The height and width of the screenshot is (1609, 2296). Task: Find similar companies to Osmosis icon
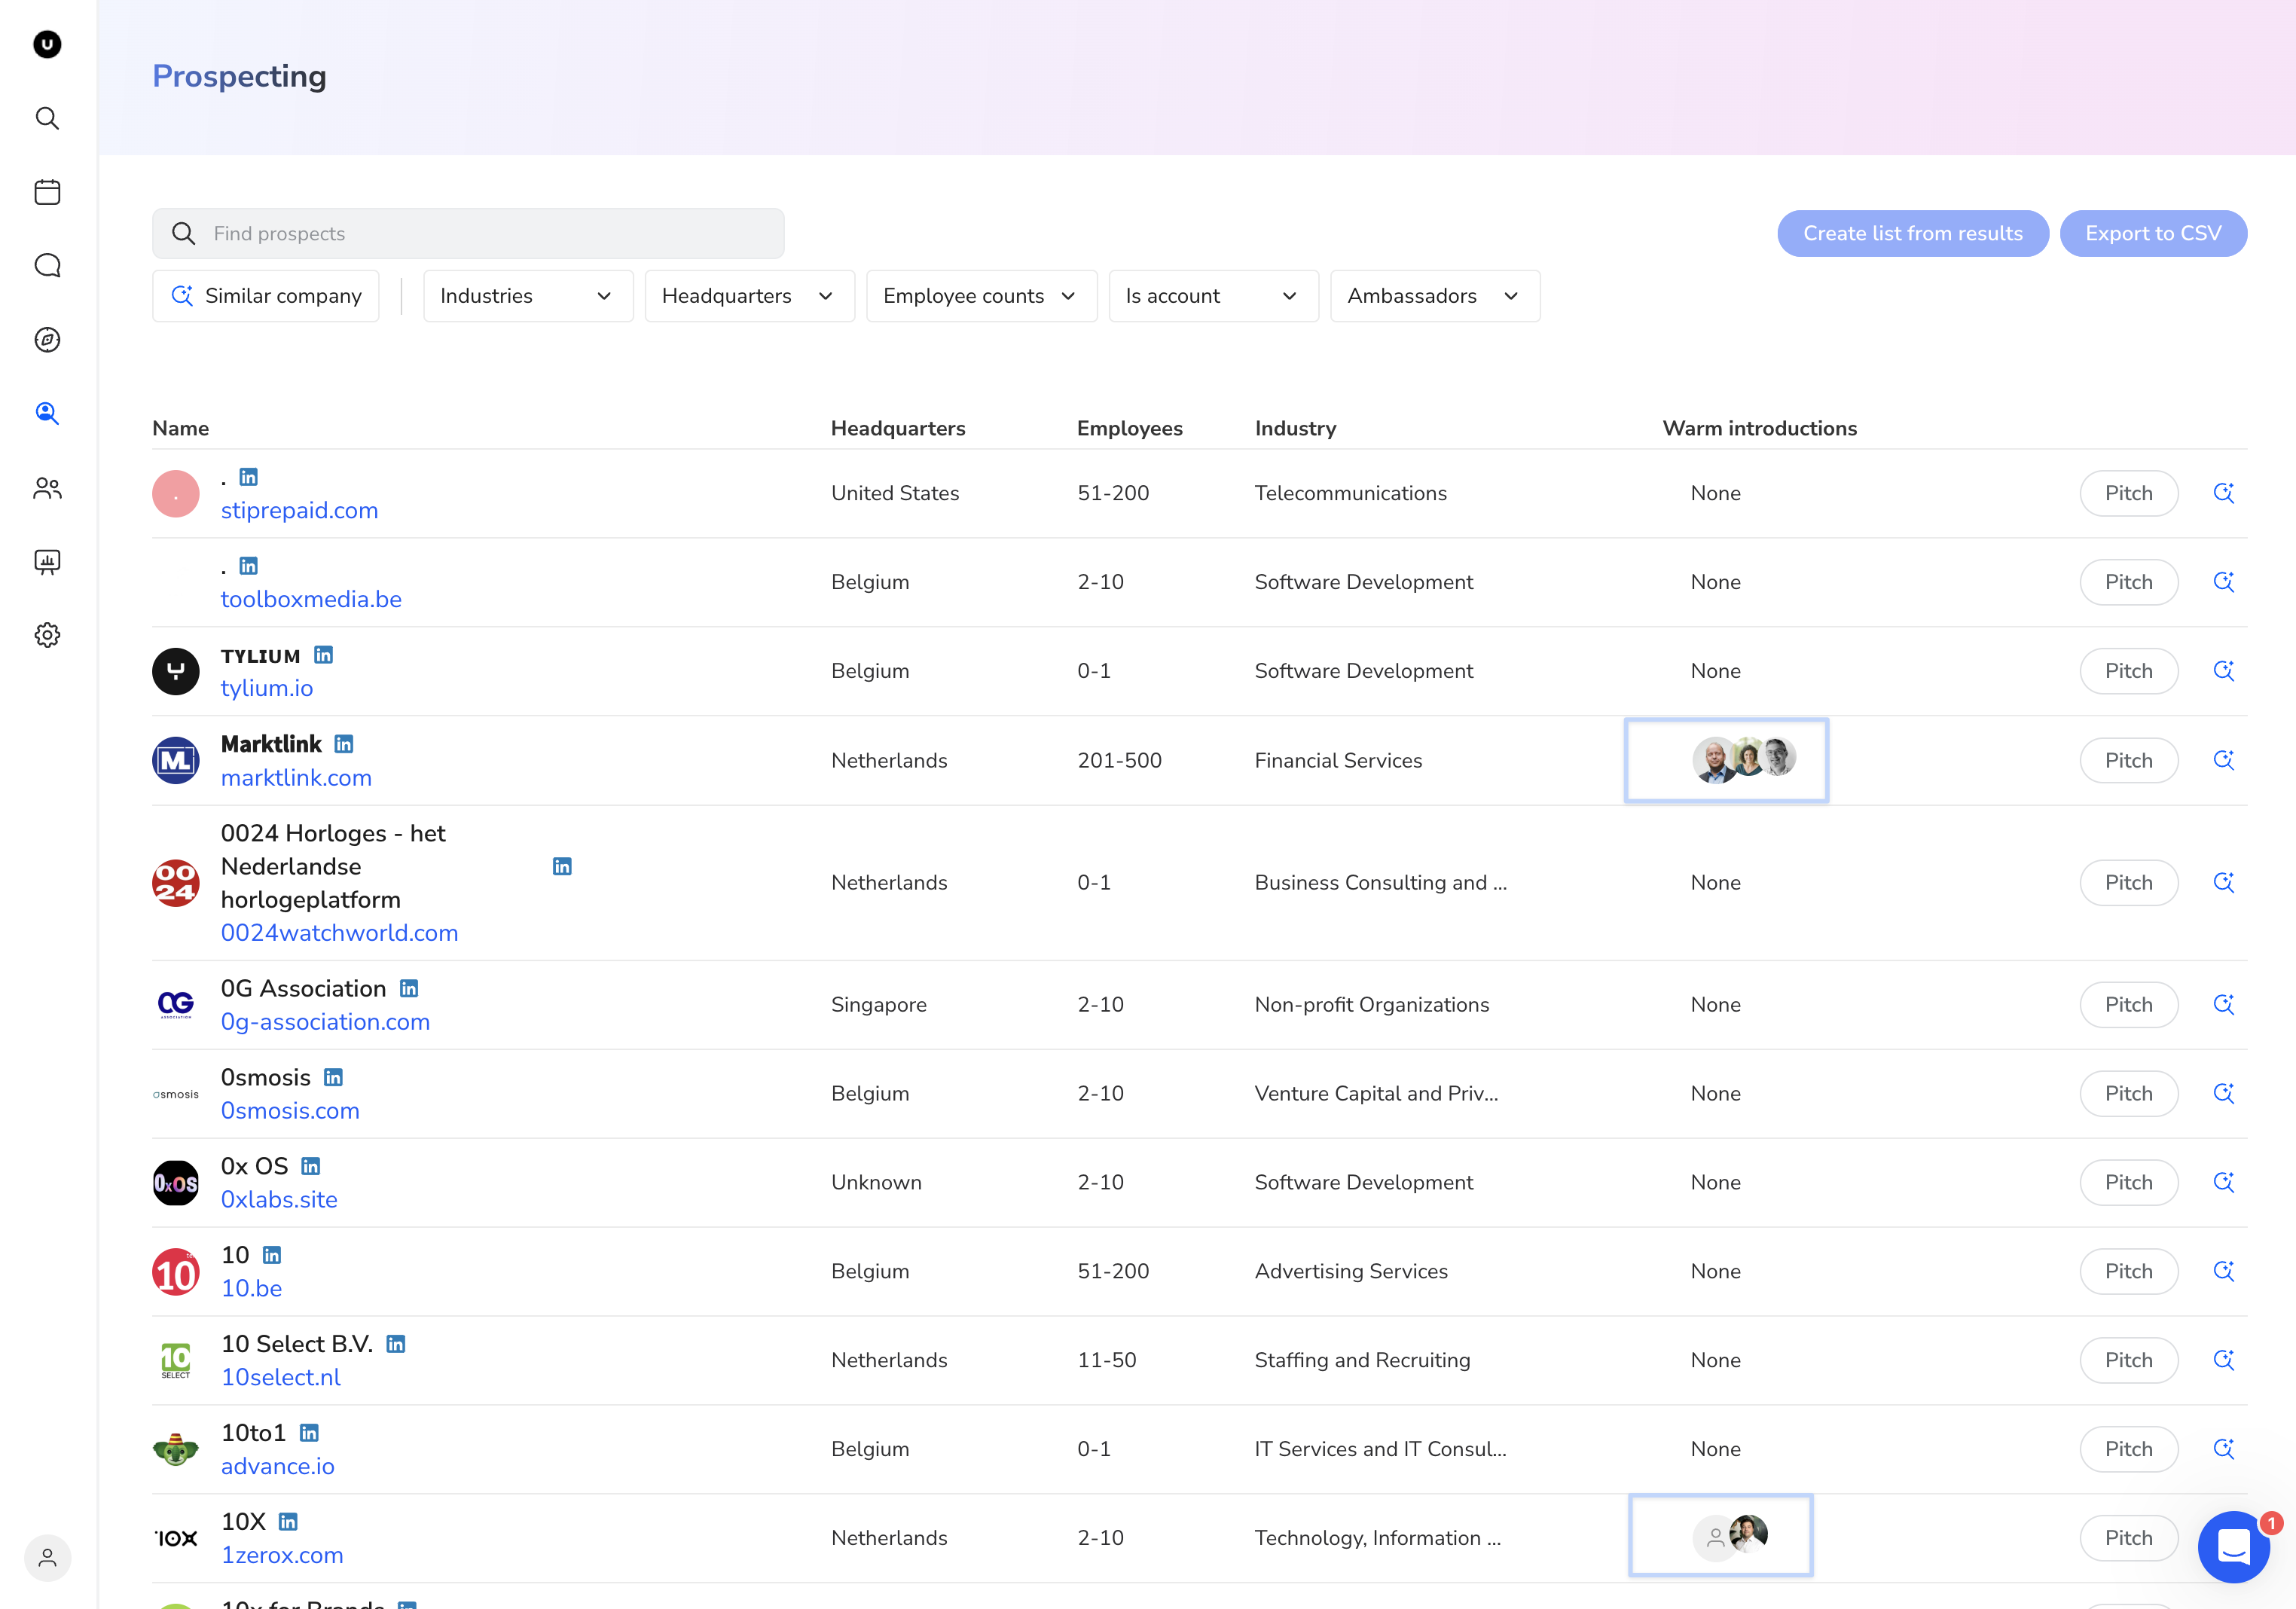[x=2223, y=1093]
